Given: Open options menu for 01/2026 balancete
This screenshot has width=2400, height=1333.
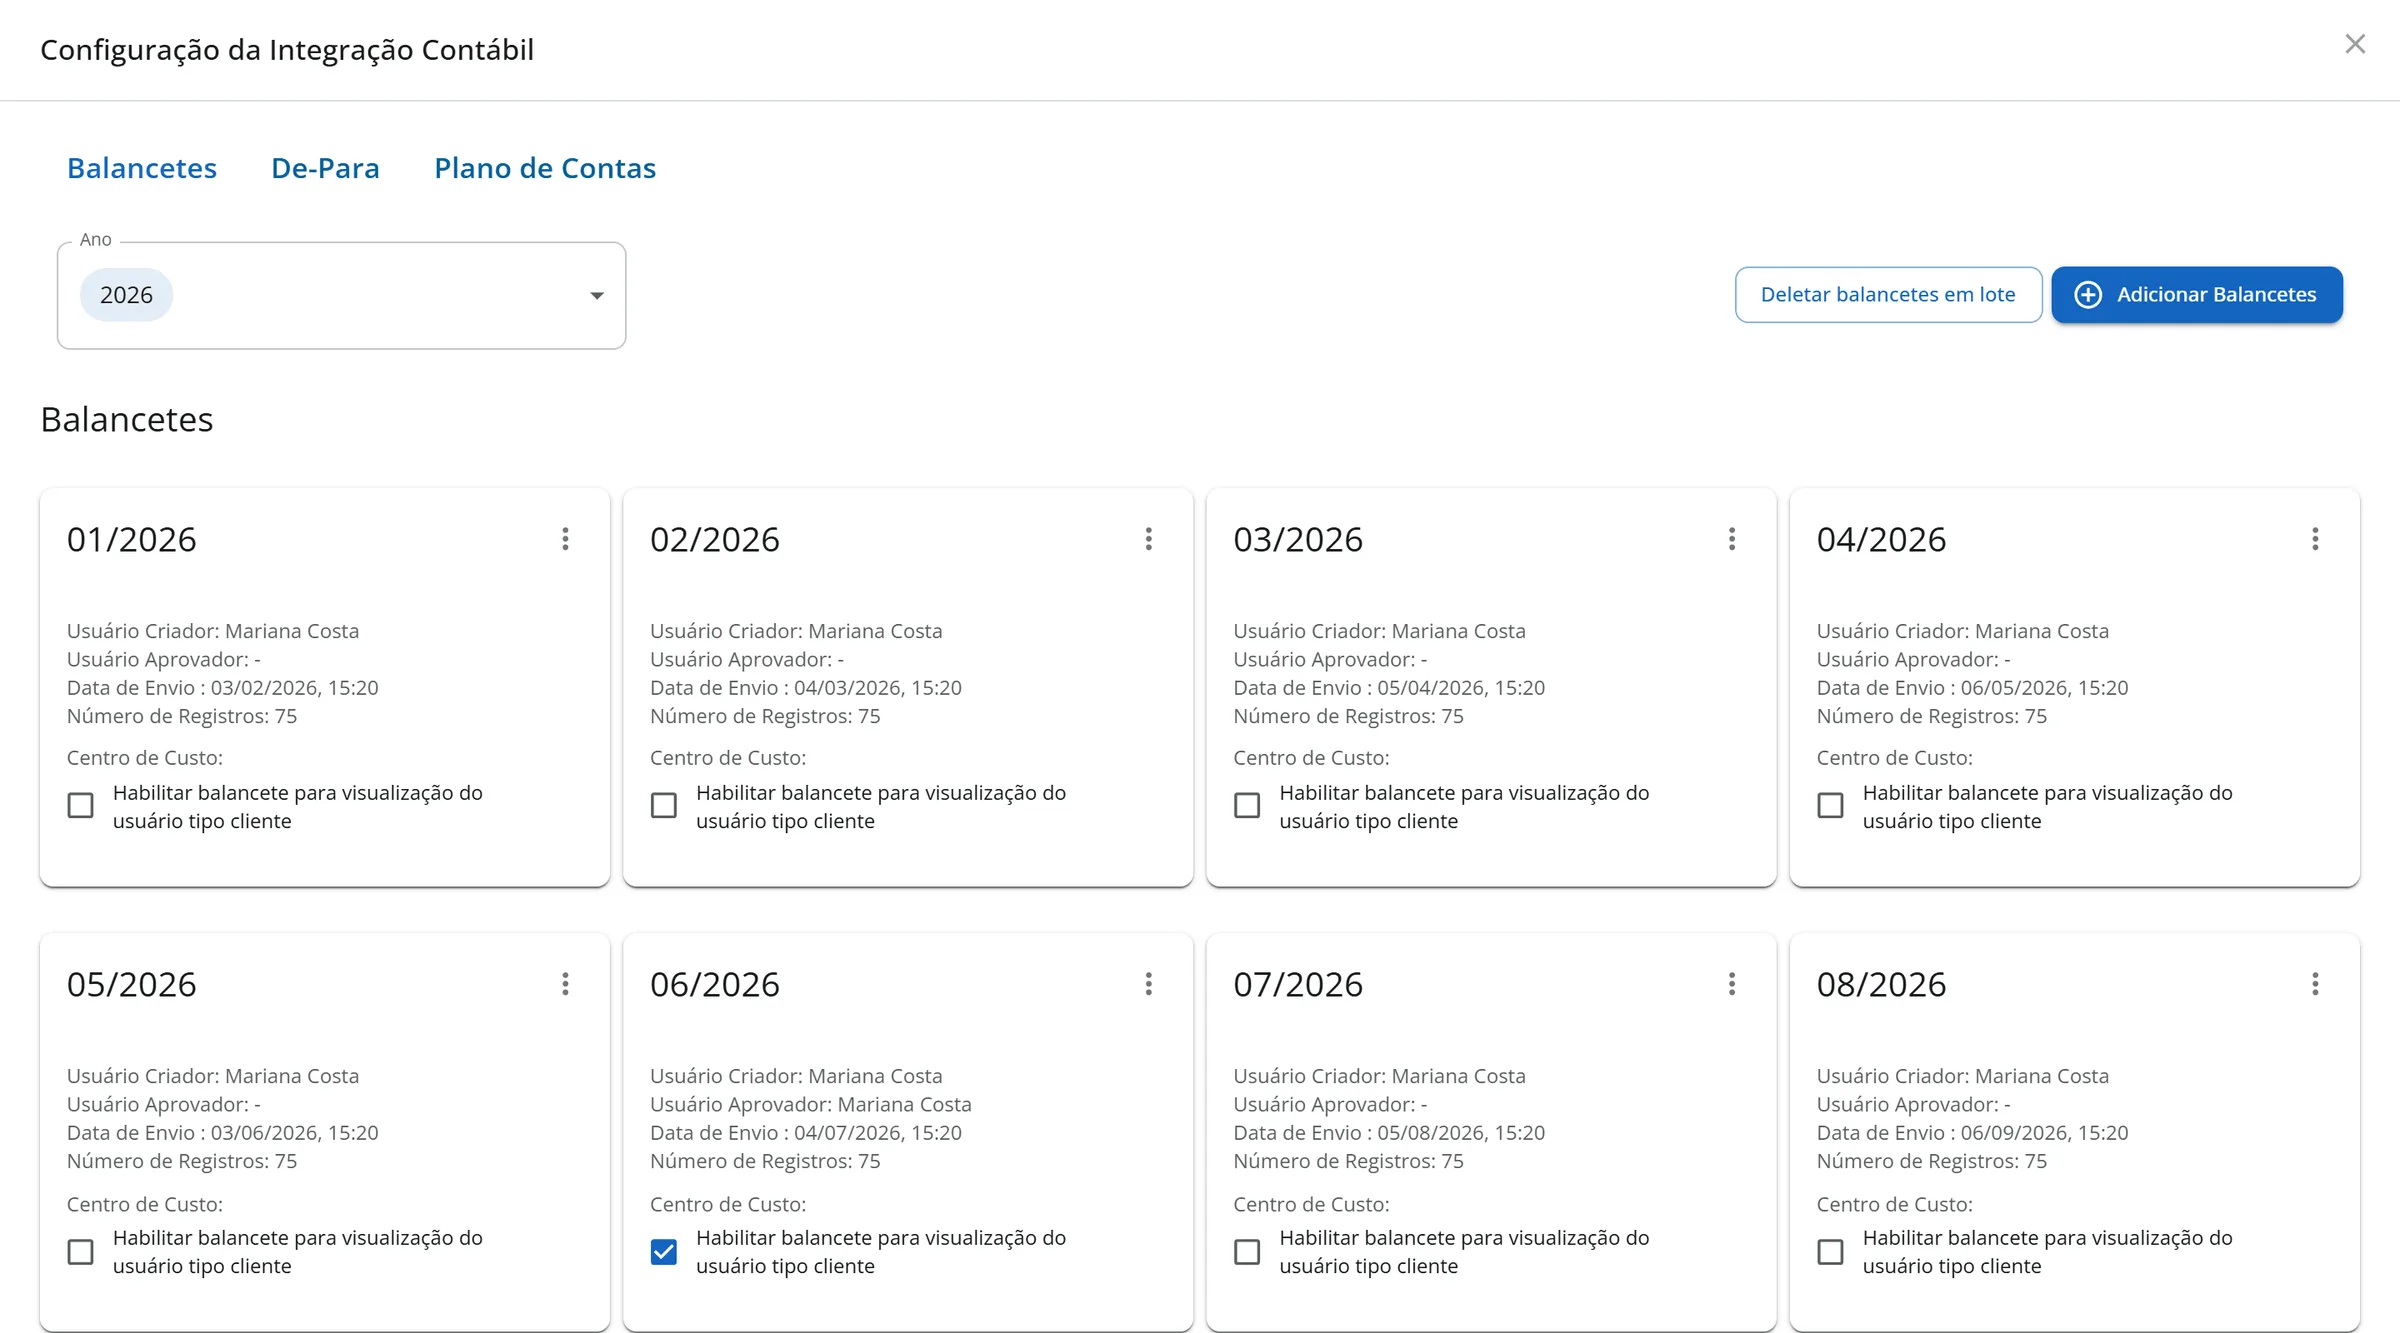Looking at the screenshot, I should coord(565,539).
